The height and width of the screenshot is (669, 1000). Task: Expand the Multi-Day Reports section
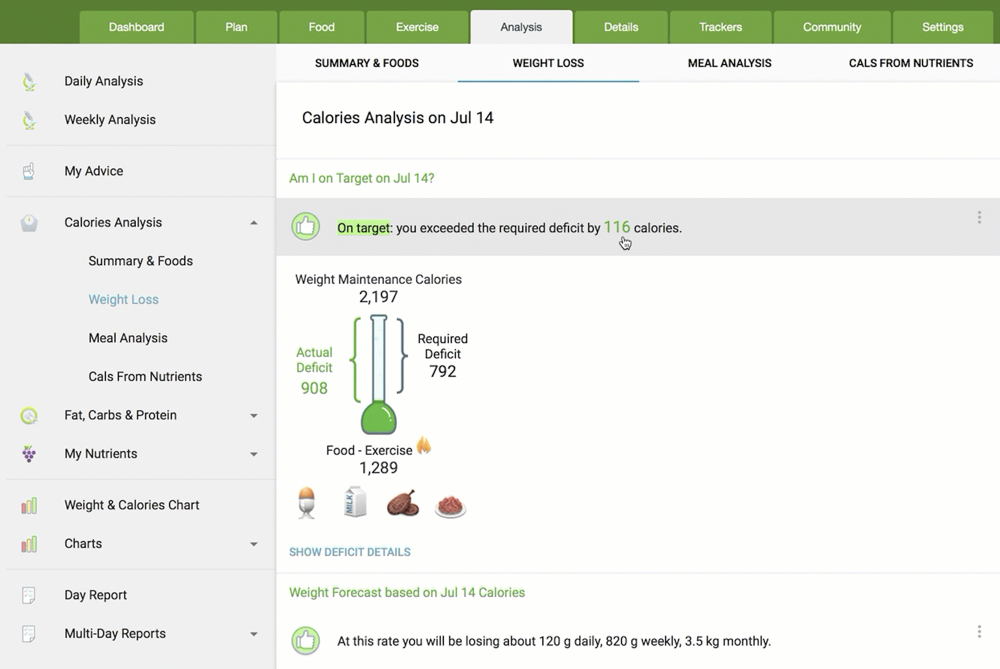coord(254,635)
